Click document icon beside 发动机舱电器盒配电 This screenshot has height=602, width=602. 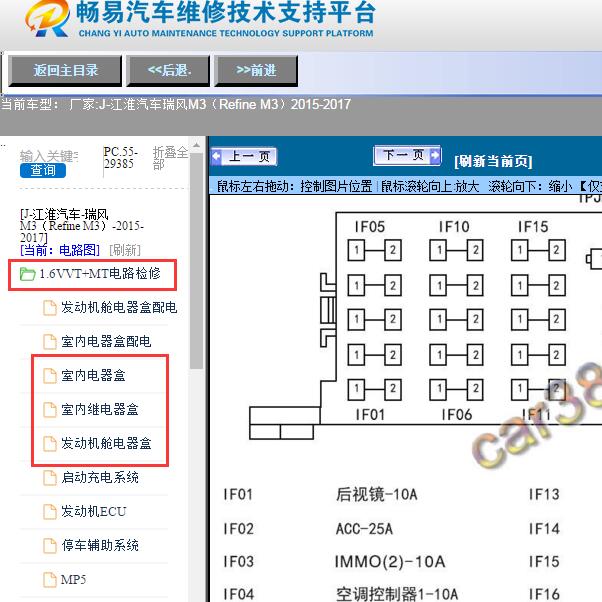pyautogui.click(x=50, y=308)
